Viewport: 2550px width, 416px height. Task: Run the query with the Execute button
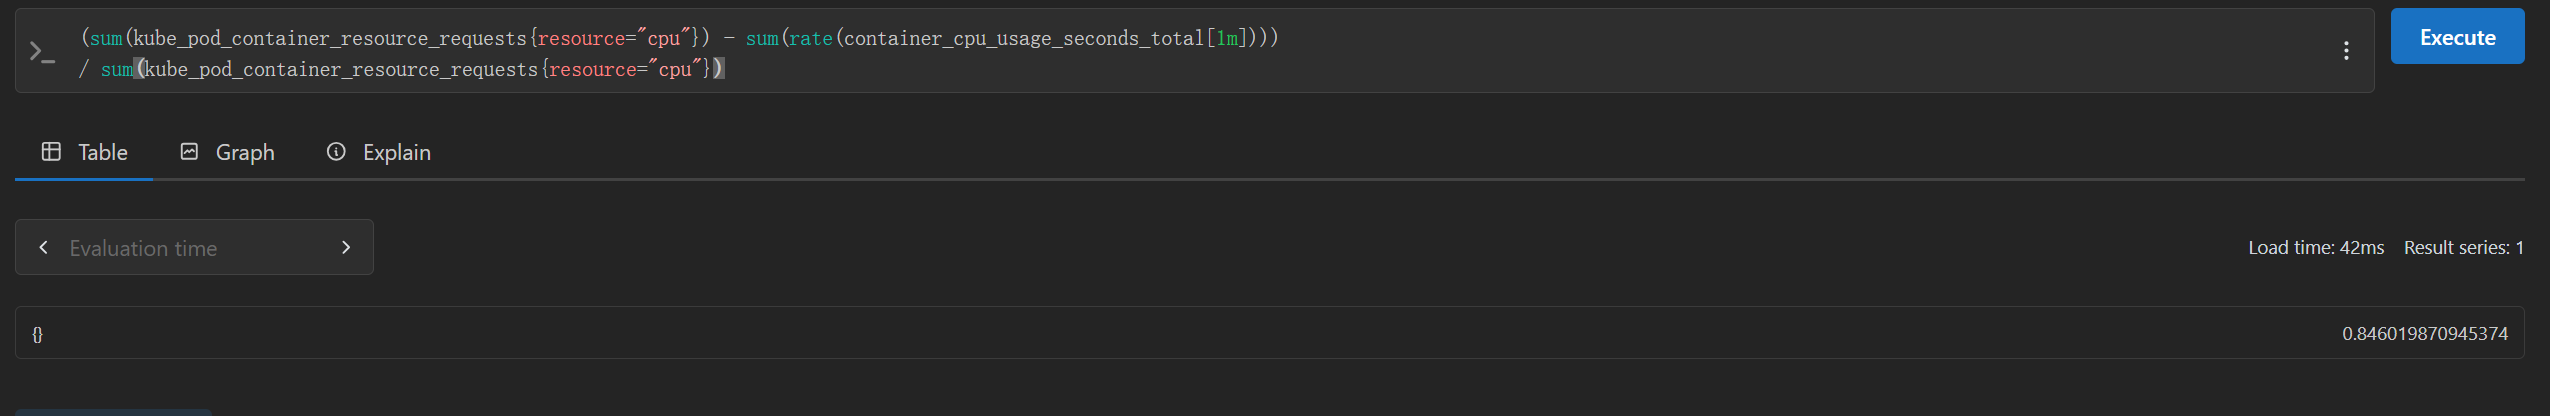(x=2457, y=37)
